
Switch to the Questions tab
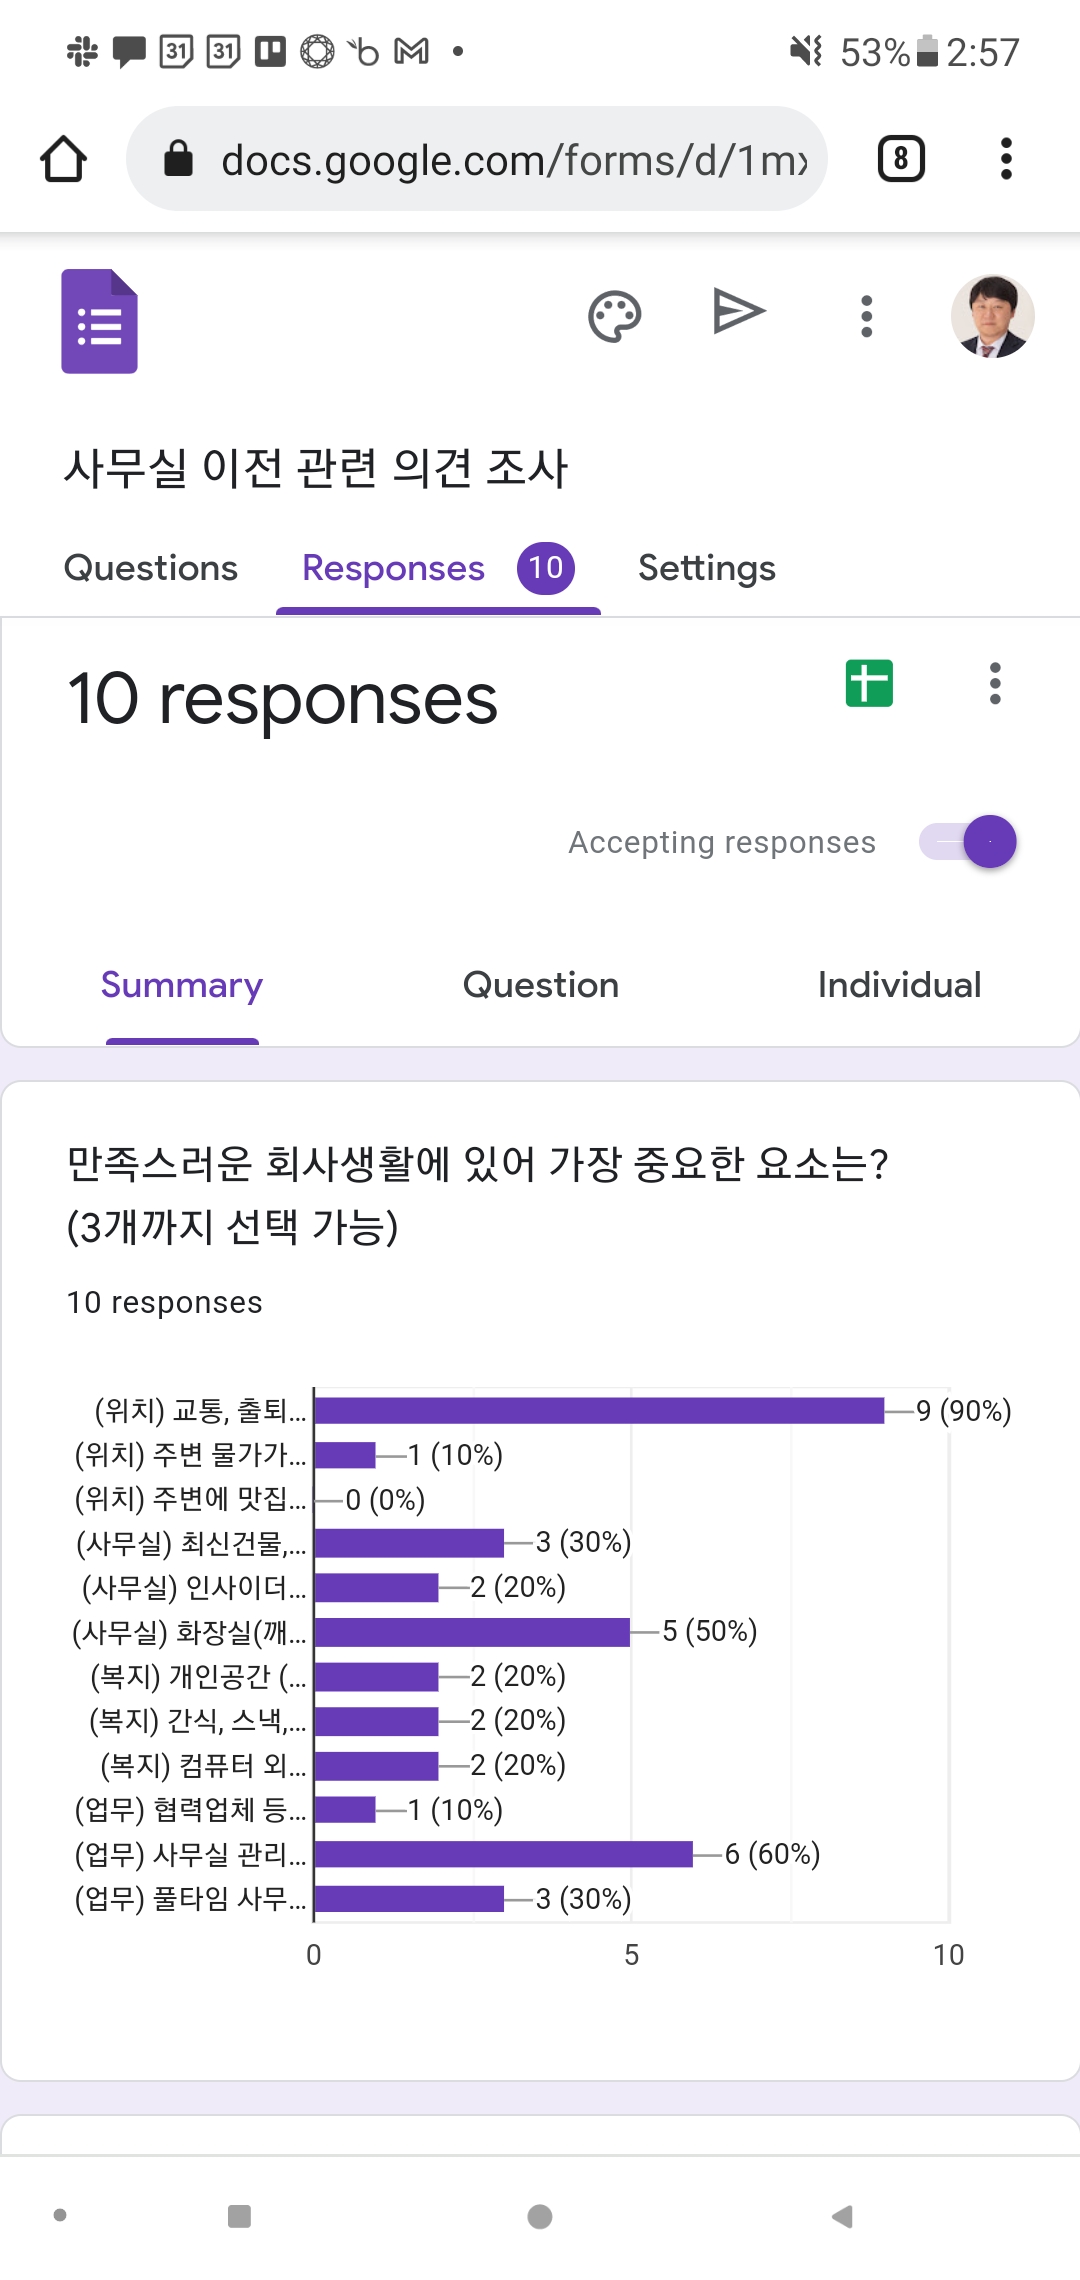(x=151, y=568)
